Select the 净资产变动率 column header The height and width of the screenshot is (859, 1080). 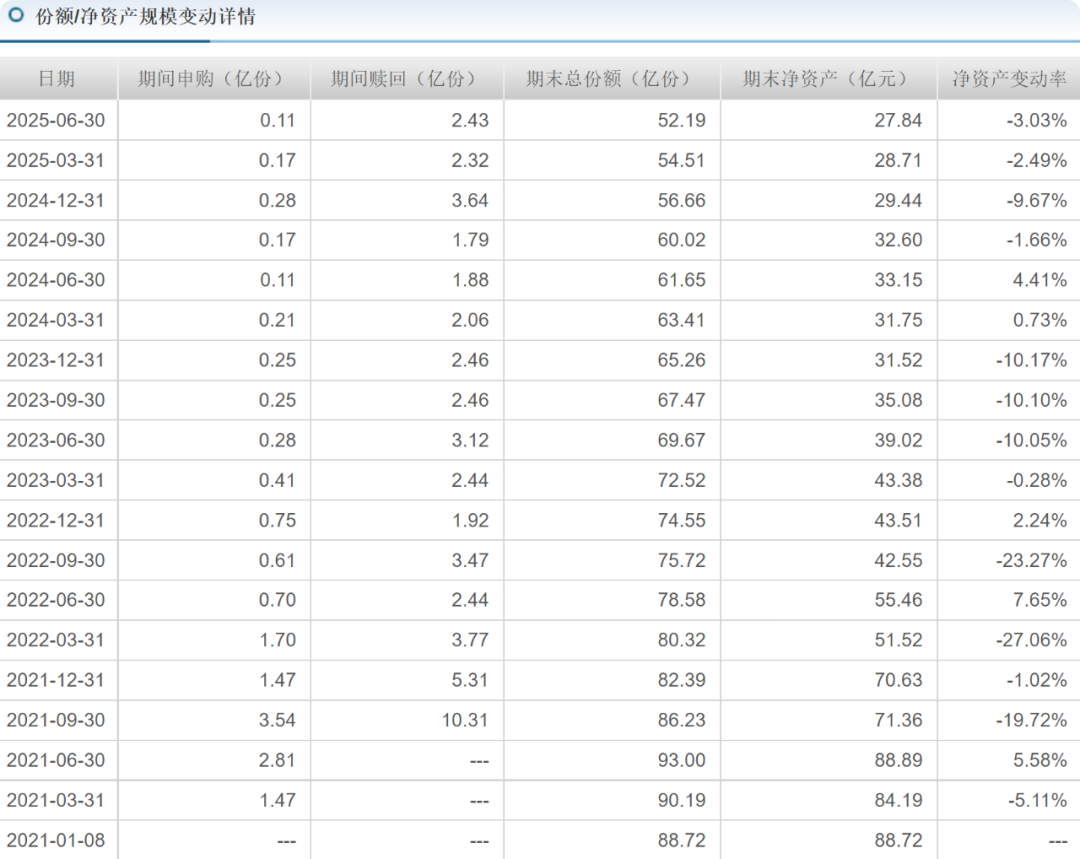point(1008,79)
